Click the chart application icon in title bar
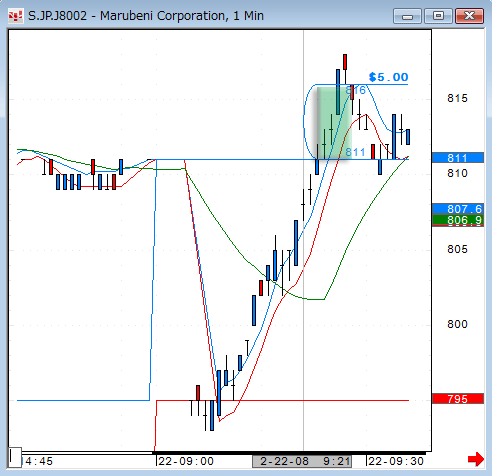492x476 pixels. point(15,16)
